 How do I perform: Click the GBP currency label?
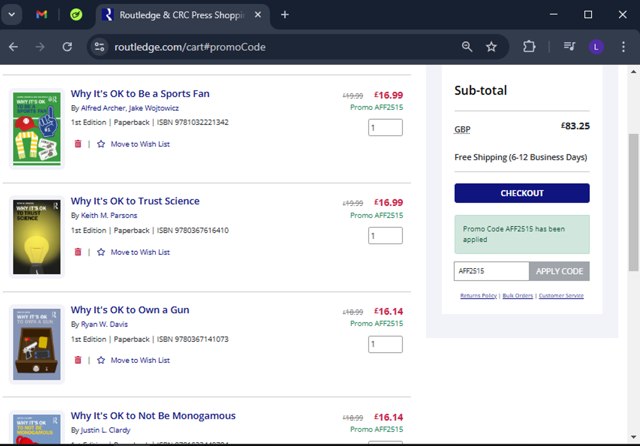click(x=462, y=129)
